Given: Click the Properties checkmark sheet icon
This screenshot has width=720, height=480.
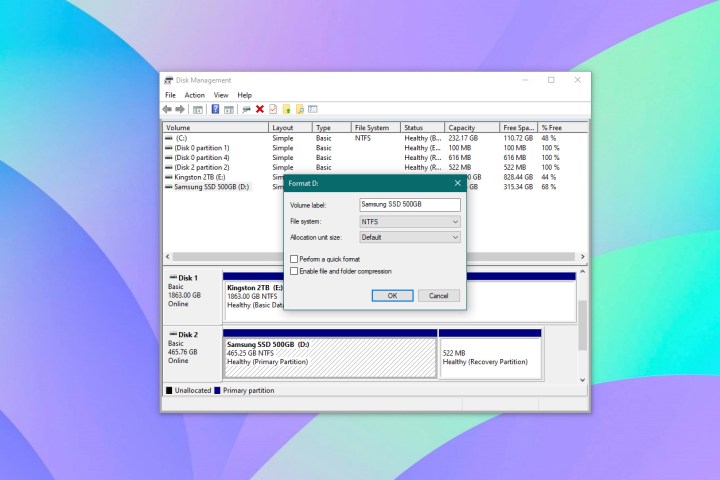Looking at the screenshot, I should pyautogui.click(x=273, y=109).
